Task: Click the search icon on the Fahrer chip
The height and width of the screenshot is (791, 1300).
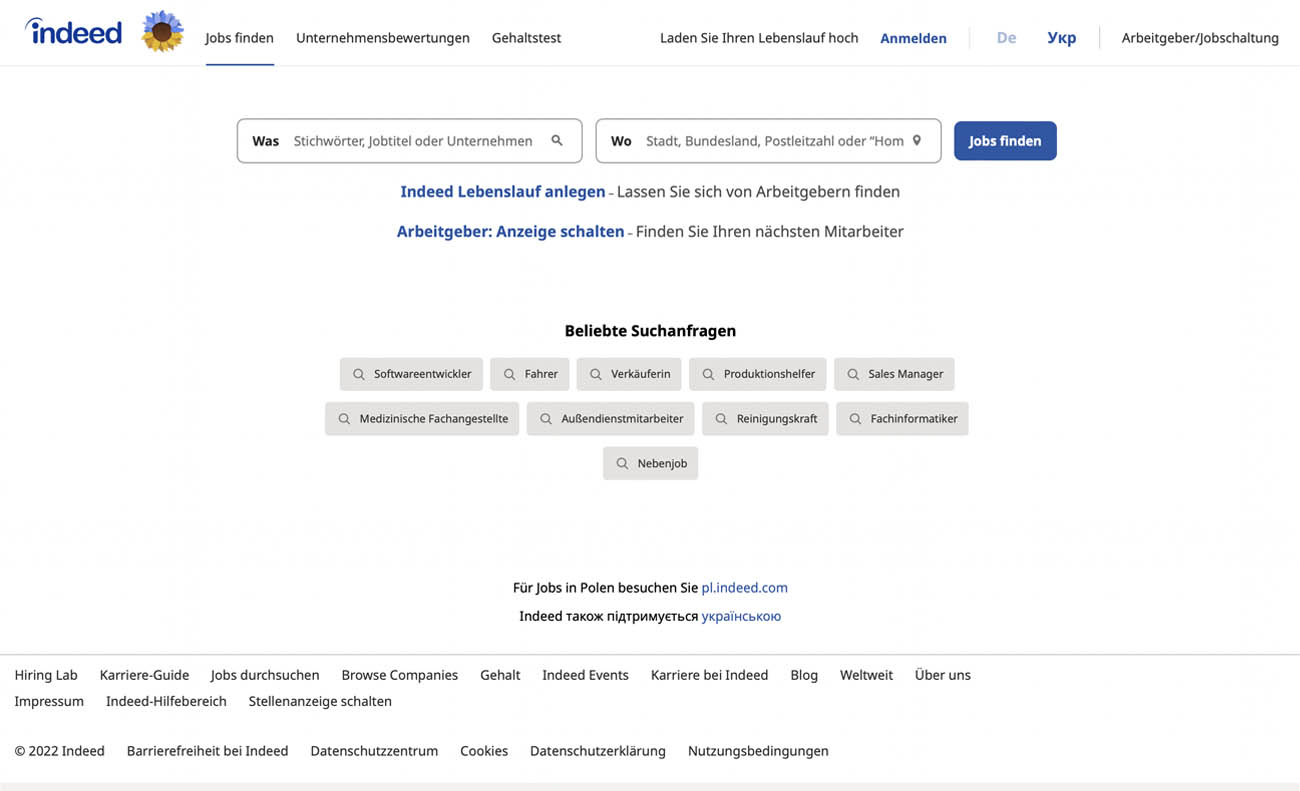Action: [x=511, y=373]
